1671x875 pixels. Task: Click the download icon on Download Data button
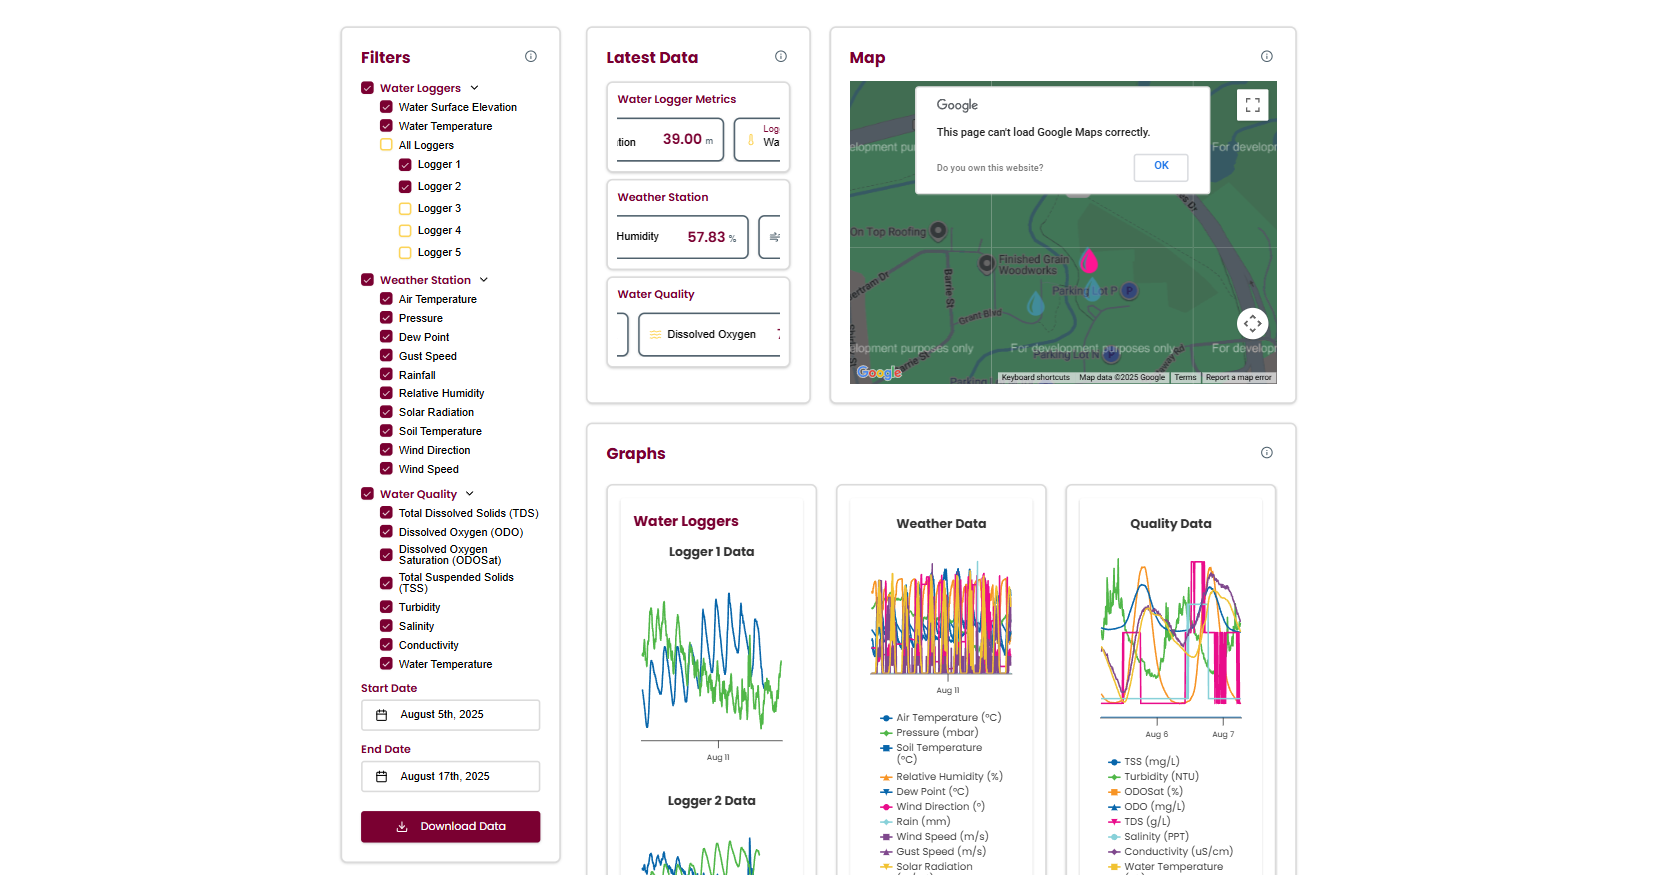(402, 827)
